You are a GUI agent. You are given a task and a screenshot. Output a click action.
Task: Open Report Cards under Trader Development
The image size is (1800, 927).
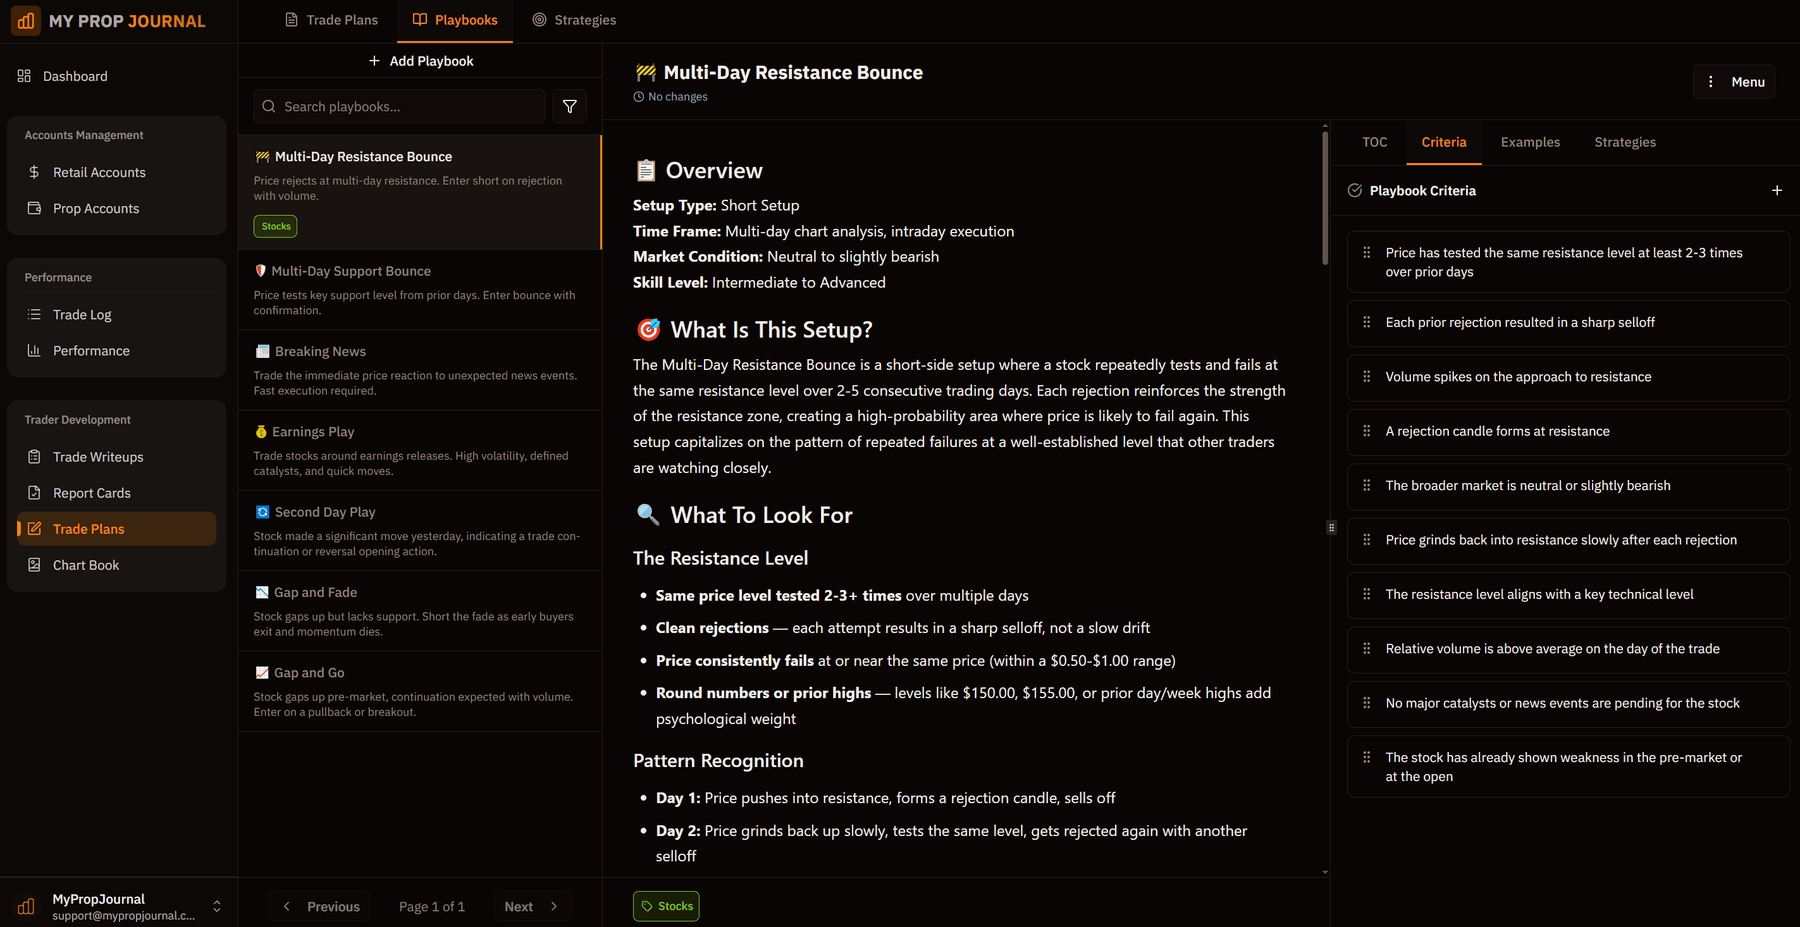(x=91, y=492)
